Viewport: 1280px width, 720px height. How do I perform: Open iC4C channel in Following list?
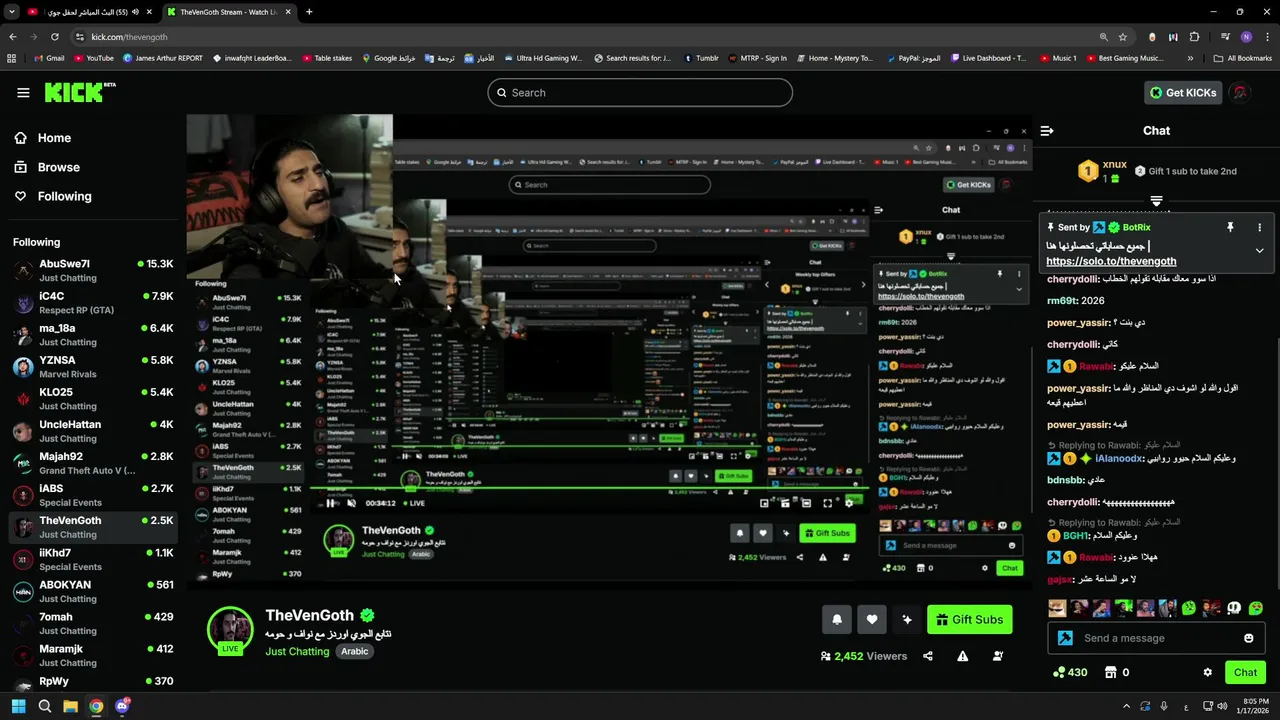[x=93, y=303]
